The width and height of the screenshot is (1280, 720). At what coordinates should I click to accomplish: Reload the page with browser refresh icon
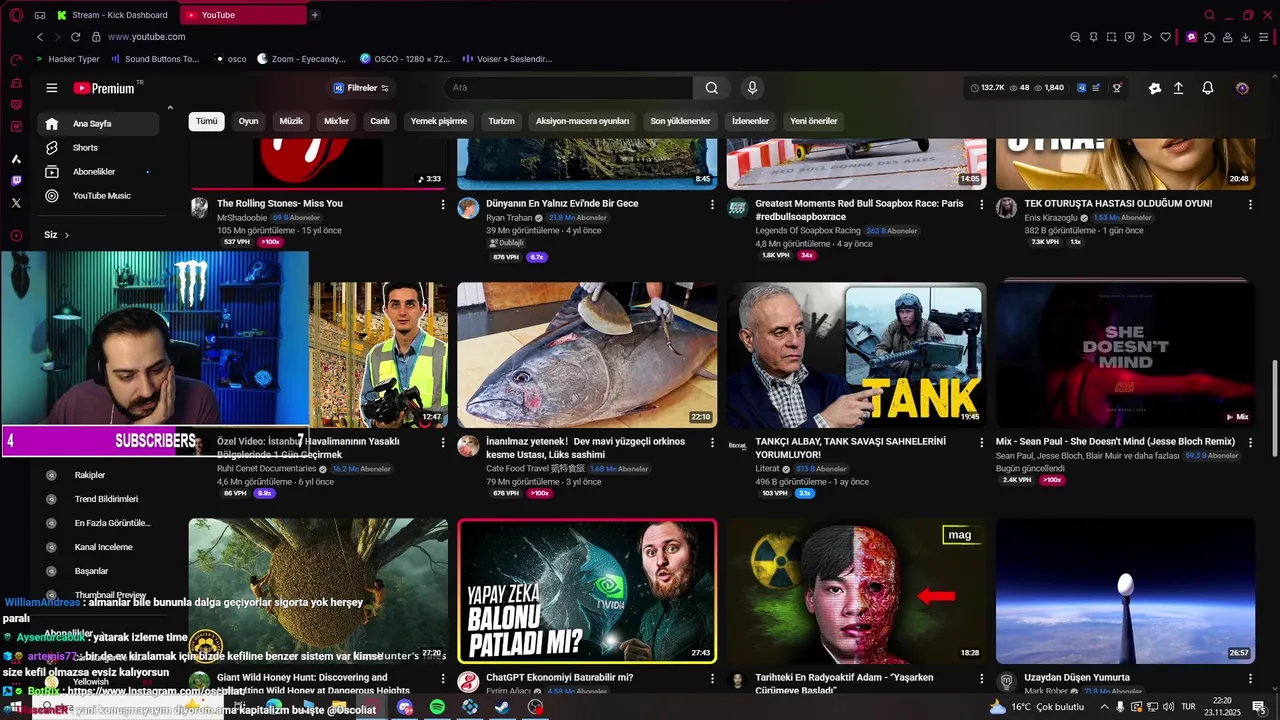pos(75,37)
